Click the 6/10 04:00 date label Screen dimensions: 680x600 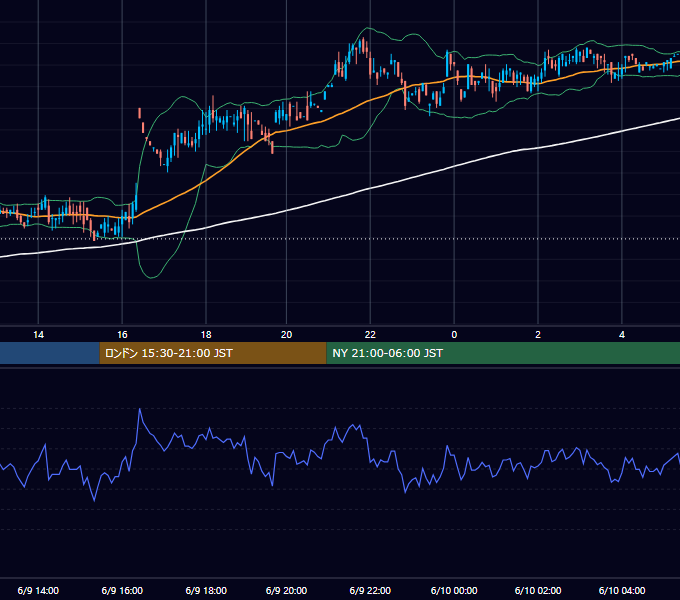click(622, 590)
